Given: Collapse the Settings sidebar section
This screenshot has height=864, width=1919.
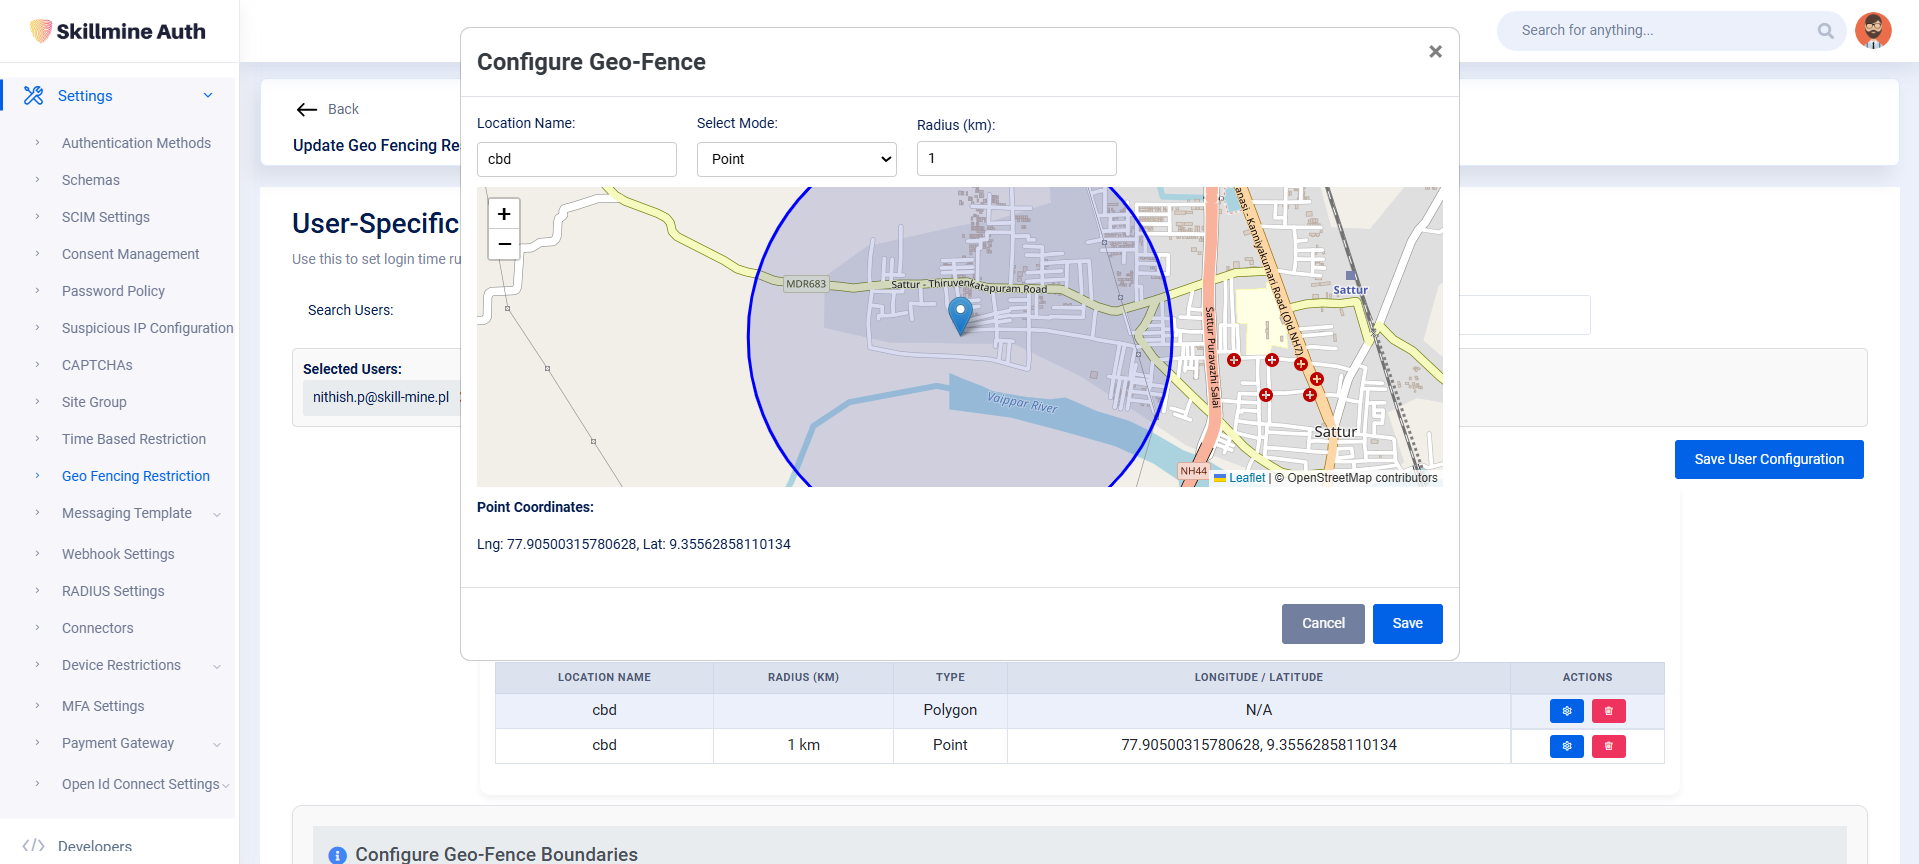Looking at the screenshot, I should pyautogui.click(x=208, y=96).
